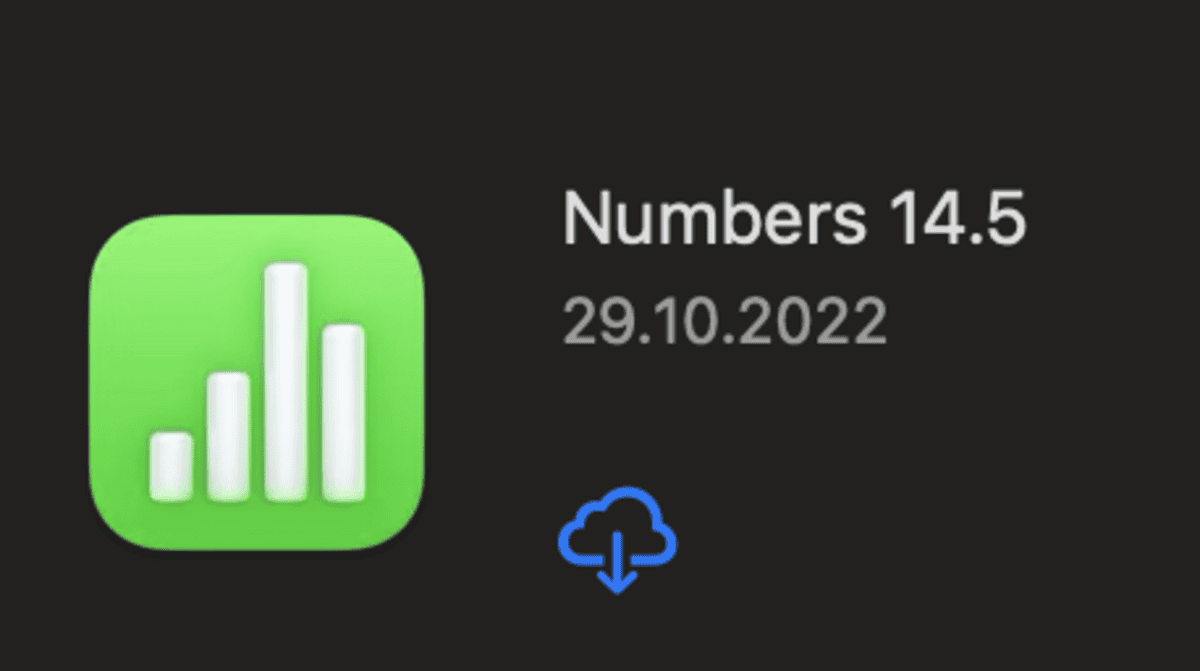1200x671 pixels.
Task: Select the Numbers app entry thumbnail
Action: pos(257,381)
